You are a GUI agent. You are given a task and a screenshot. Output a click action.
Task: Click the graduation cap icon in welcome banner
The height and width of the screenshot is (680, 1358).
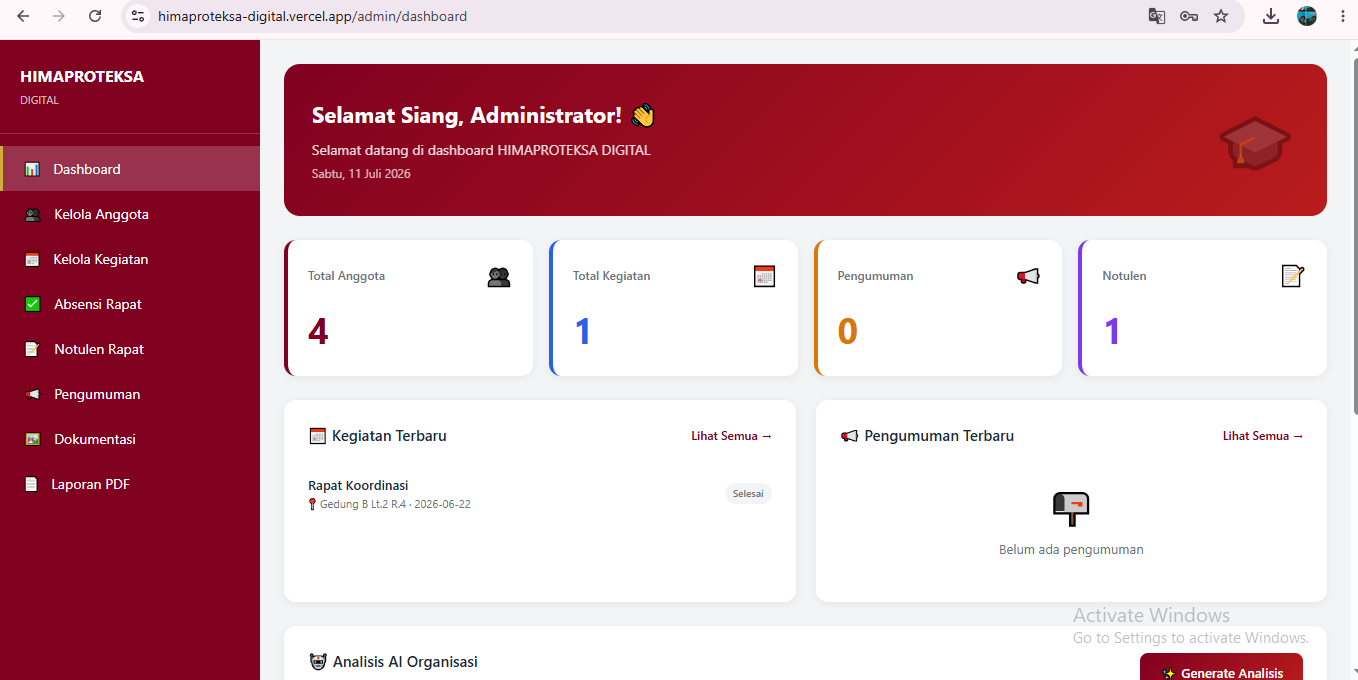point(1255,143)
